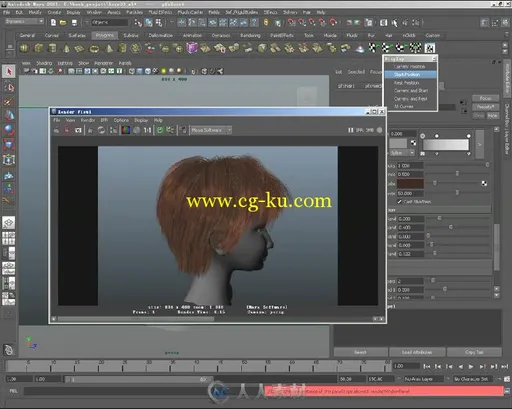The image size is (512, 409).
Task: Click the purple polygon cube shelf icon
Action: click(x=192, y=48)
